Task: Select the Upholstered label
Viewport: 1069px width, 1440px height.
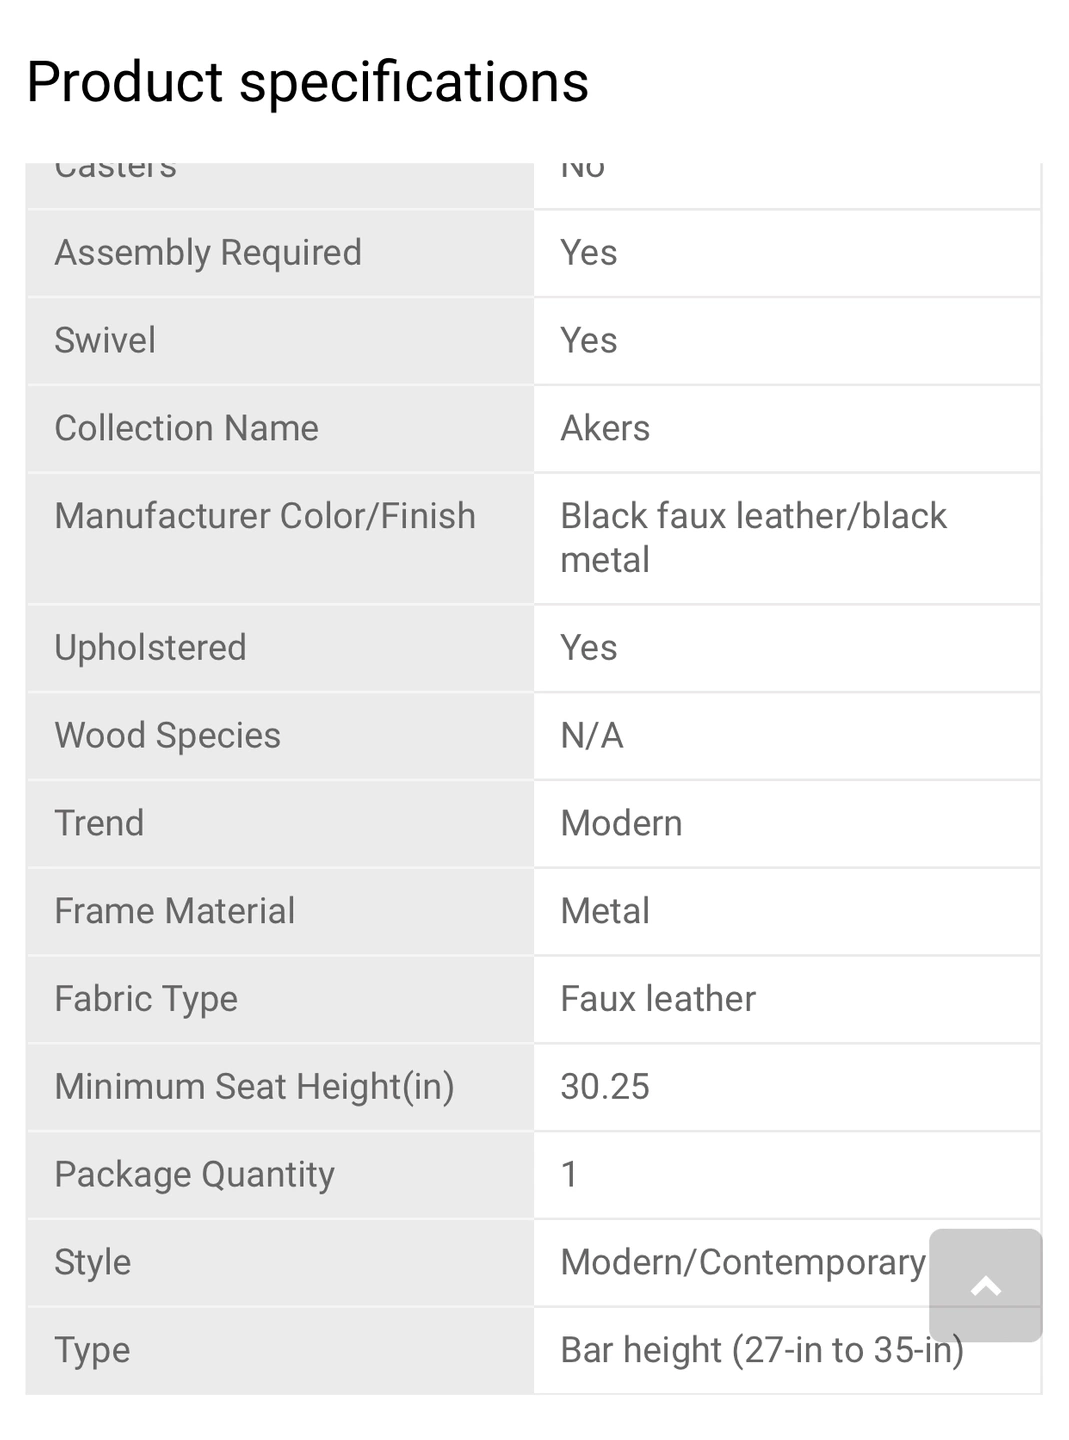Action: [150, 648]
